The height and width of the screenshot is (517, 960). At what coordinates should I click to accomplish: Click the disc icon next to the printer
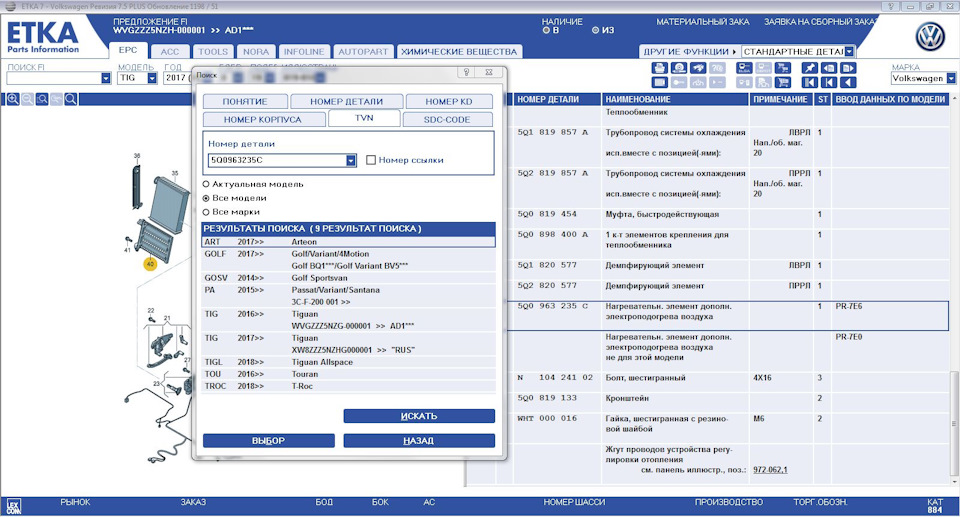678,68
